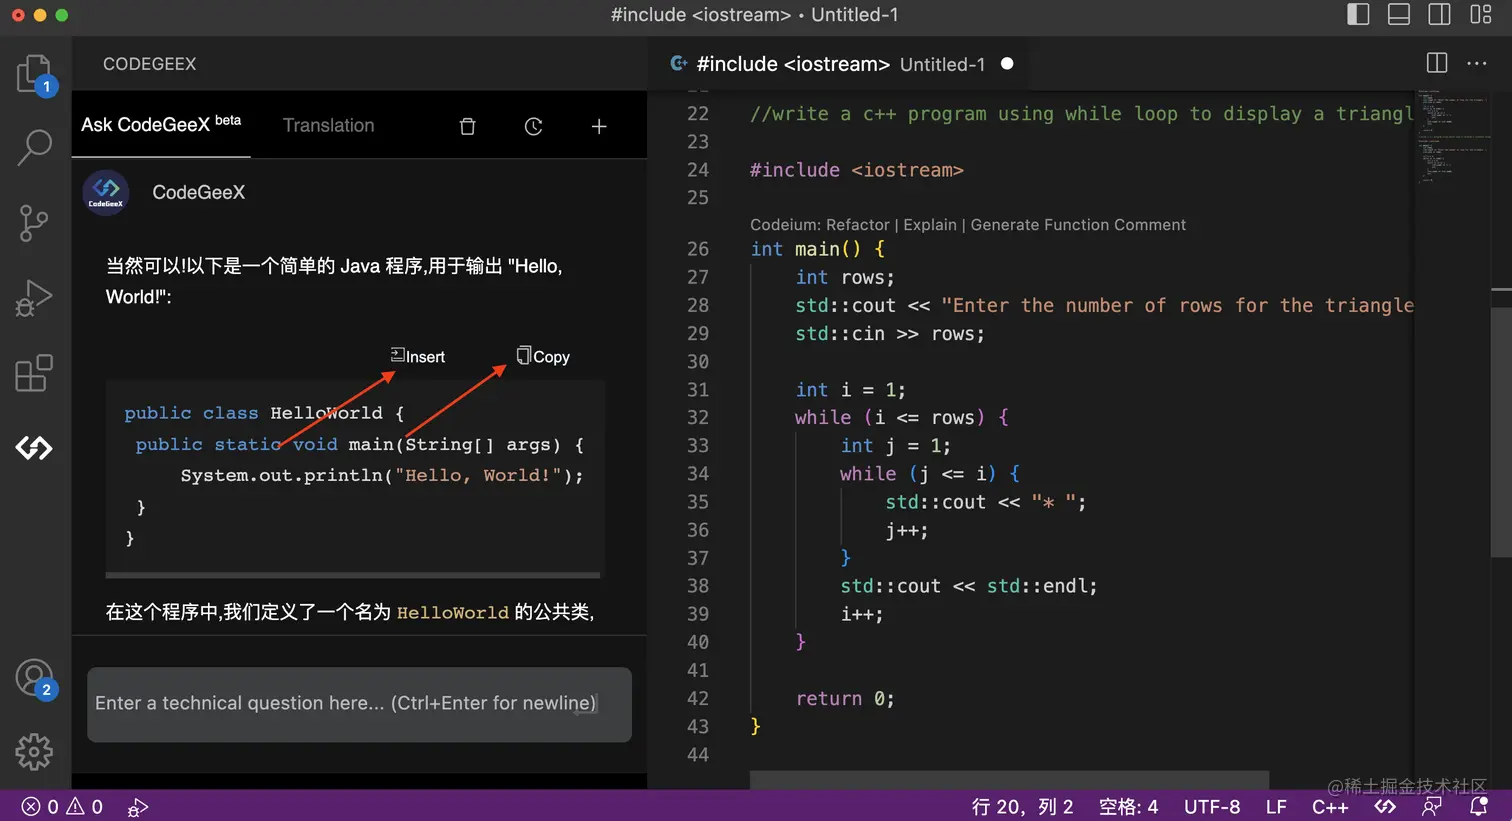Click the 'std::cout << std::endl;' line
Screen dimensions: 1512x821
click(969, 586)
